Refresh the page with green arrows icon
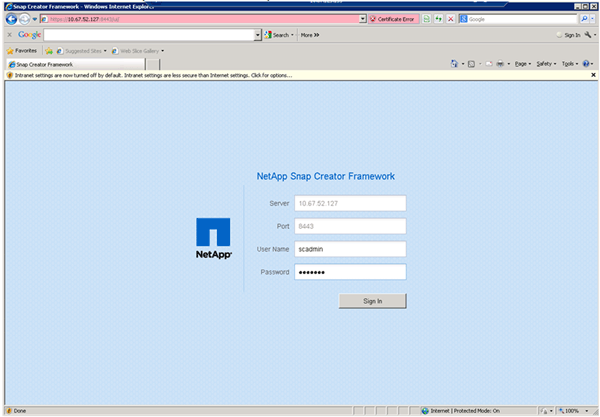Image resolution: width=600 pixels, height=417 pixels. 439,19
